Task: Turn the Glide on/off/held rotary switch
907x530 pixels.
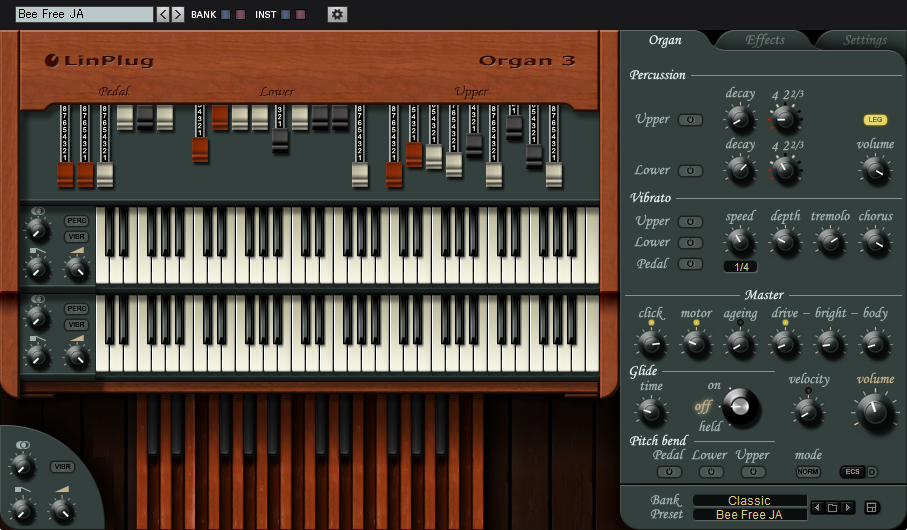Action: [x=740, y=407]
